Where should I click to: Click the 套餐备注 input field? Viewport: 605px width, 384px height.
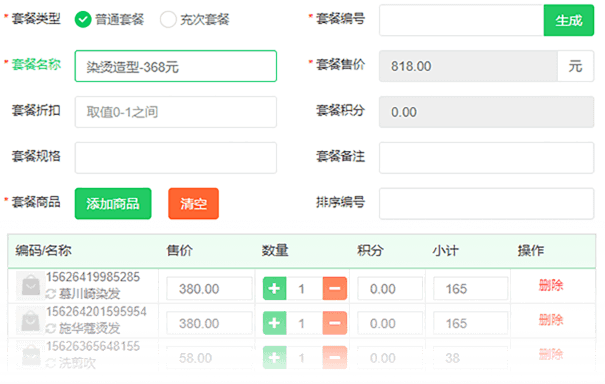[486, 158]
